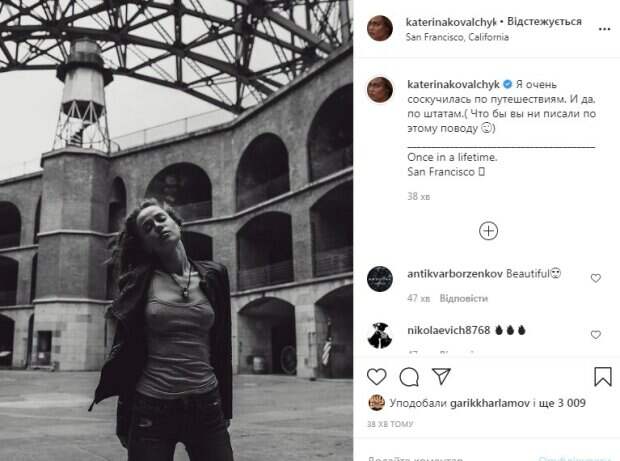This screenshot has height=461, width=620.
Task: Open antikvarborzenkov's profile picture
Action: [380, 278]
